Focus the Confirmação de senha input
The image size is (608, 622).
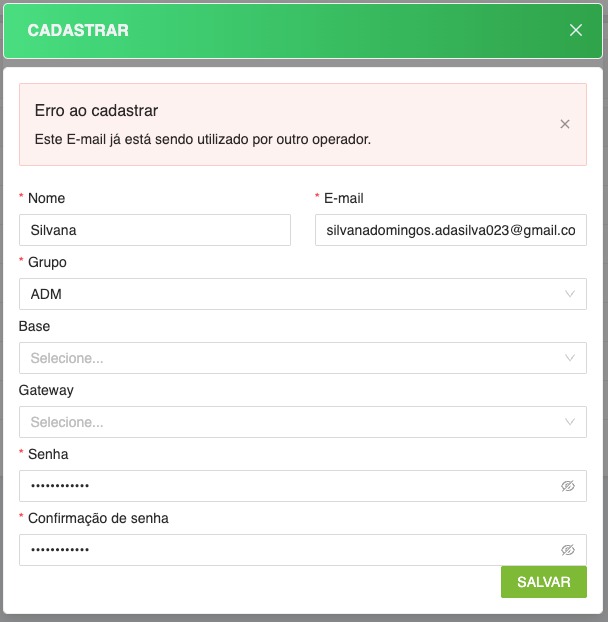290,550
